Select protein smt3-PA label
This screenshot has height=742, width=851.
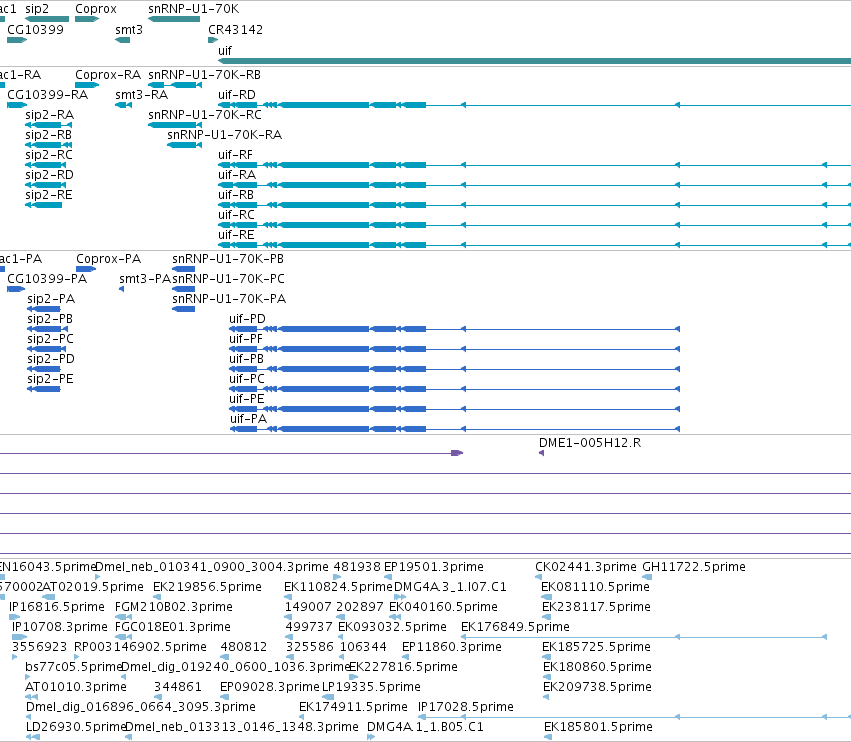click(145, 279)
